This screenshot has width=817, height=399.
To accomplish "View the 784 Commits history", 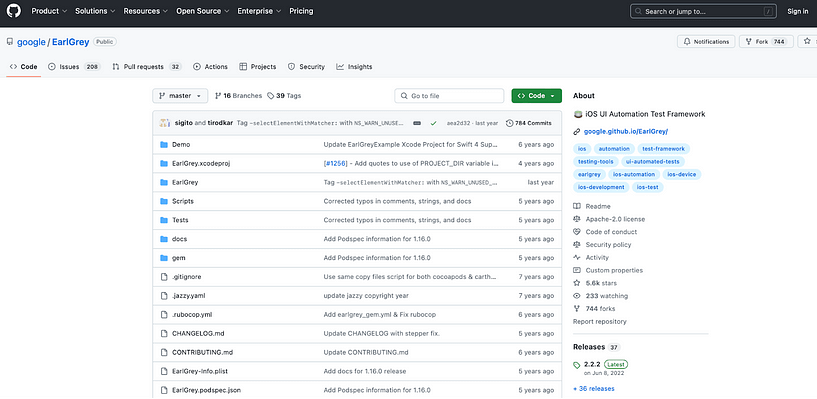I will click(x=528, y=123).
